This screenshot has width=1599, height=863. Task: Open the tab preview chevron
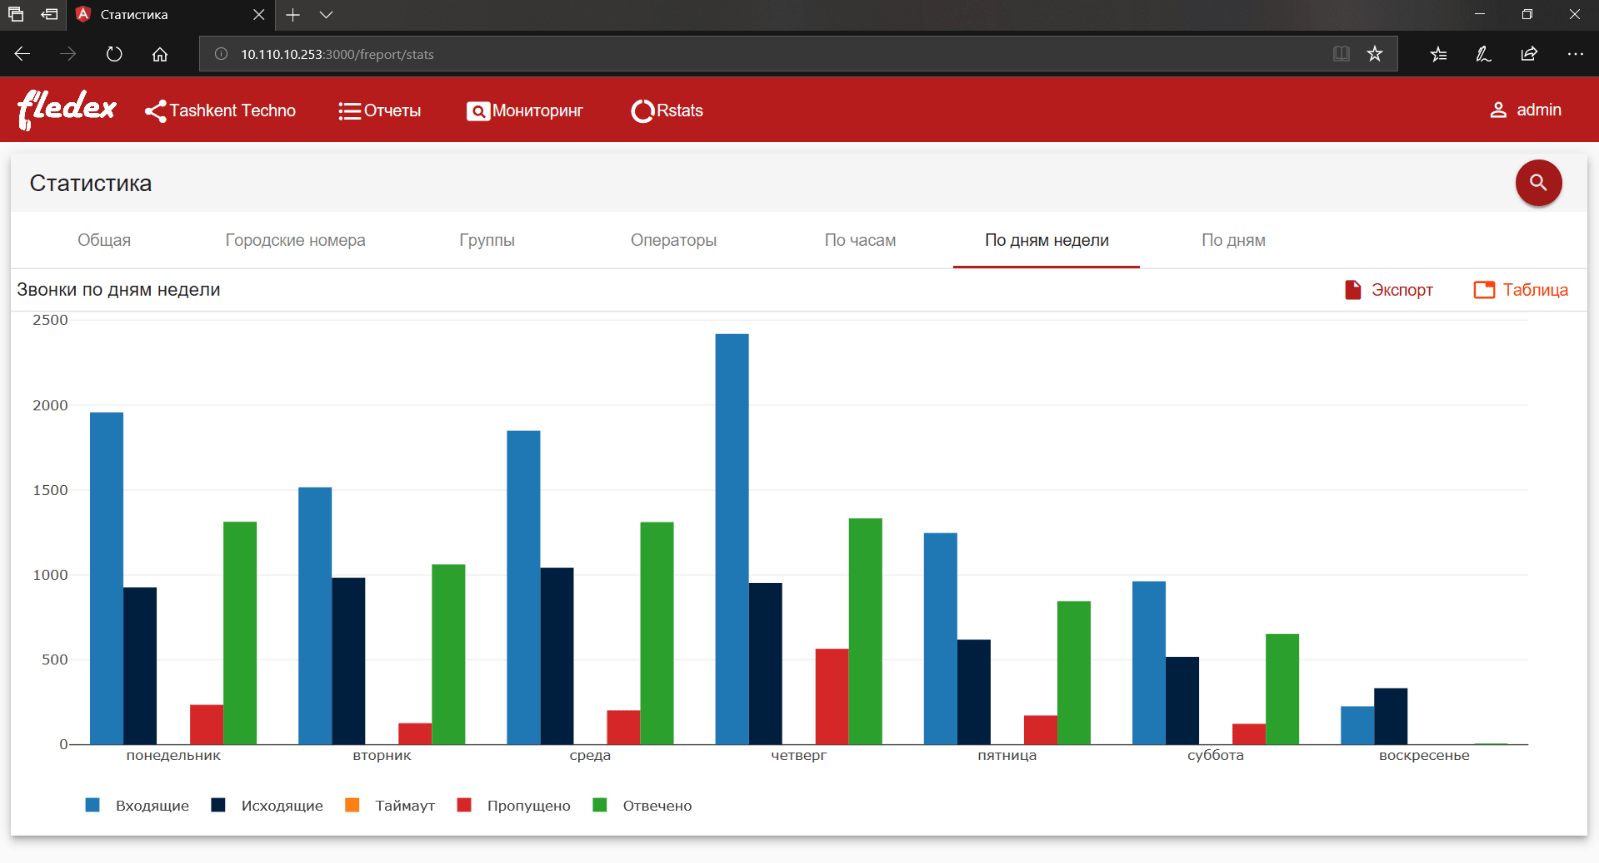point(326,15)
